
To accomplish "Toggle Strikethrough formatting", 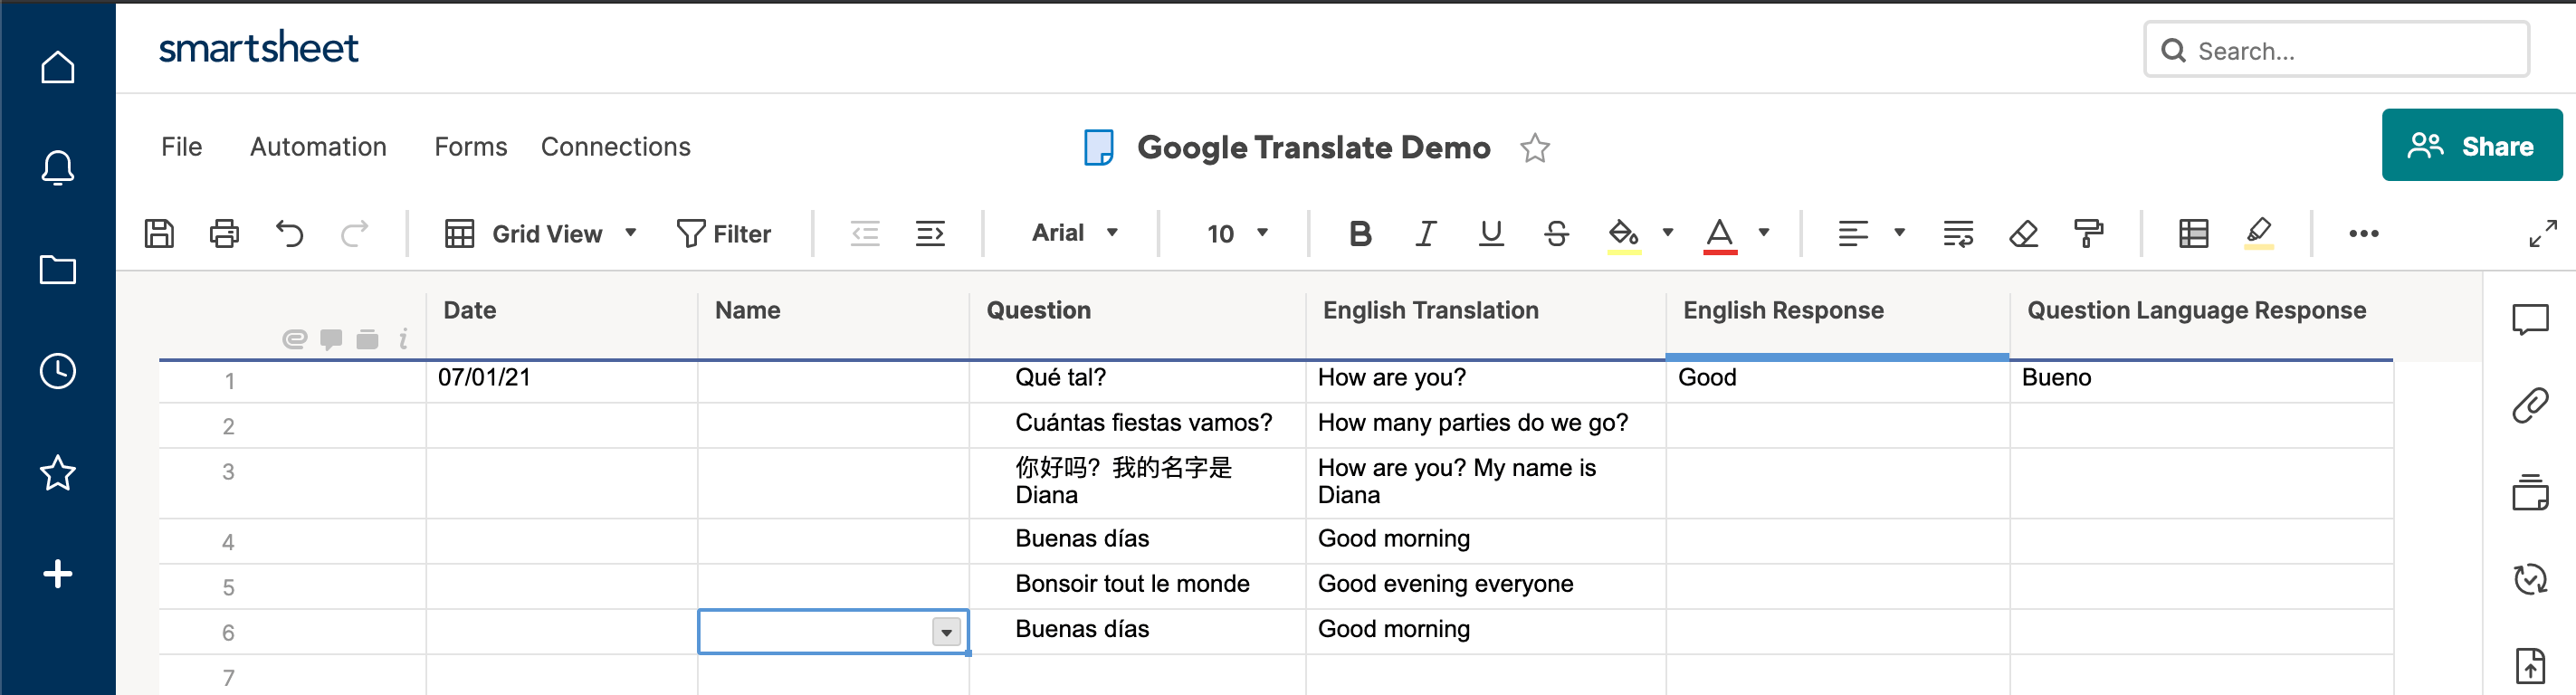I will pos(1556,234).
